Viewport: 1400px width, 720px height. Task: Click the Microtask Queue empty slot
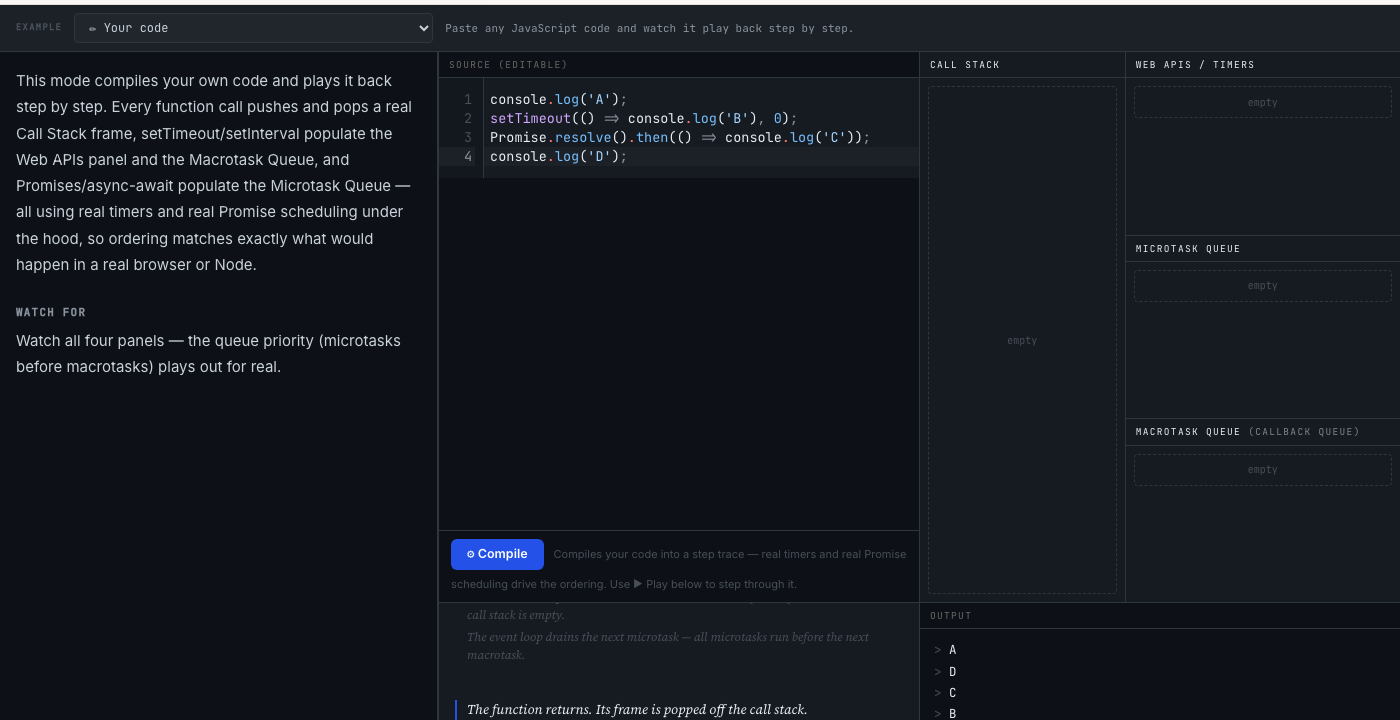coord(1262,285)
